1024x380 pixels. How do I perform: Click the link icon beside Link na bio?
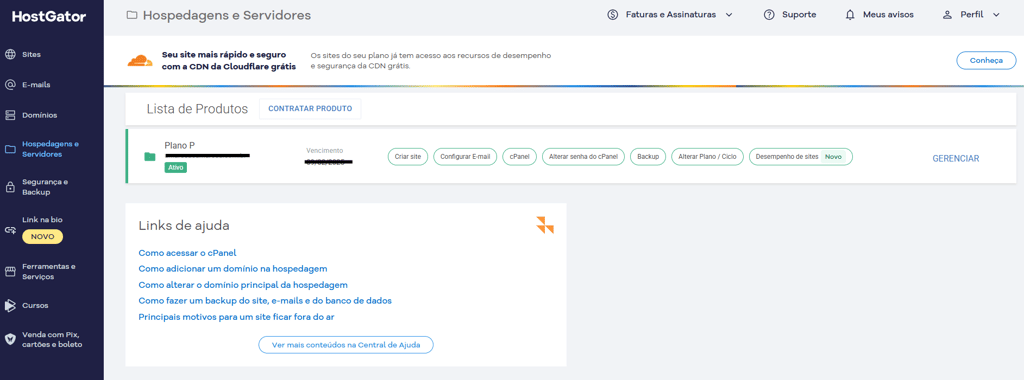point(10,230)
